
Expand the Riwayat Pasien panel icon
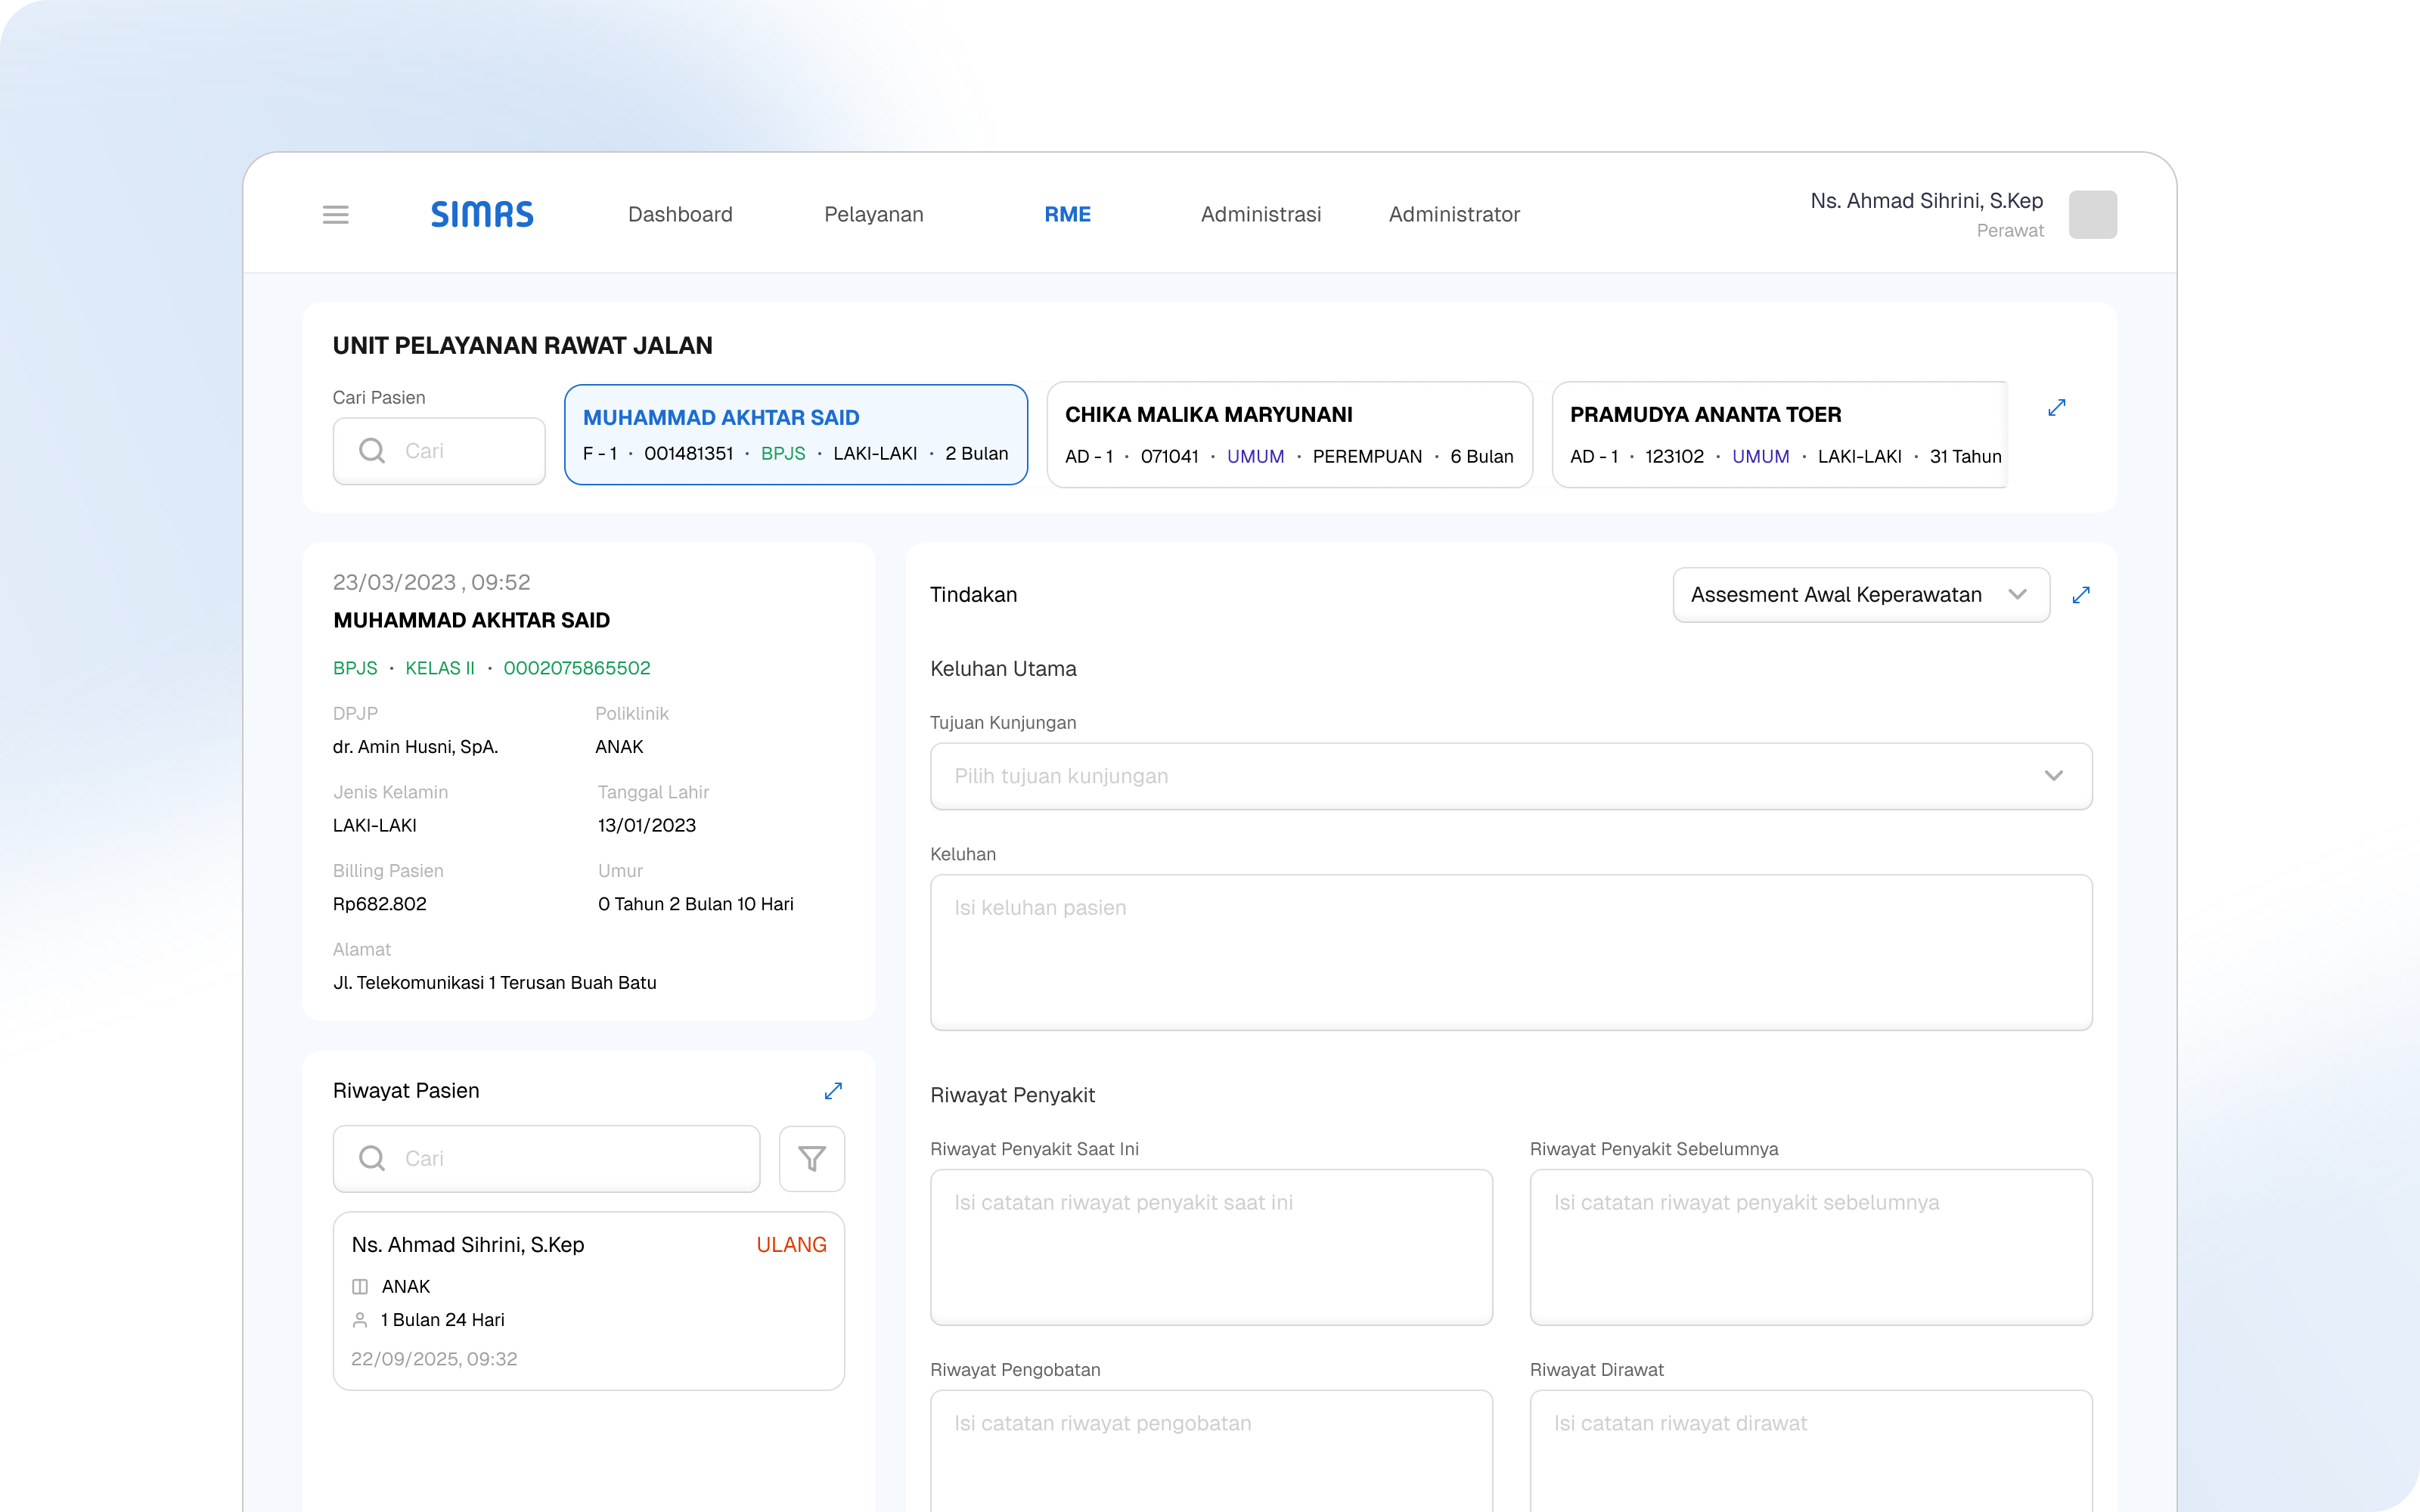(x=833, y=1091)
